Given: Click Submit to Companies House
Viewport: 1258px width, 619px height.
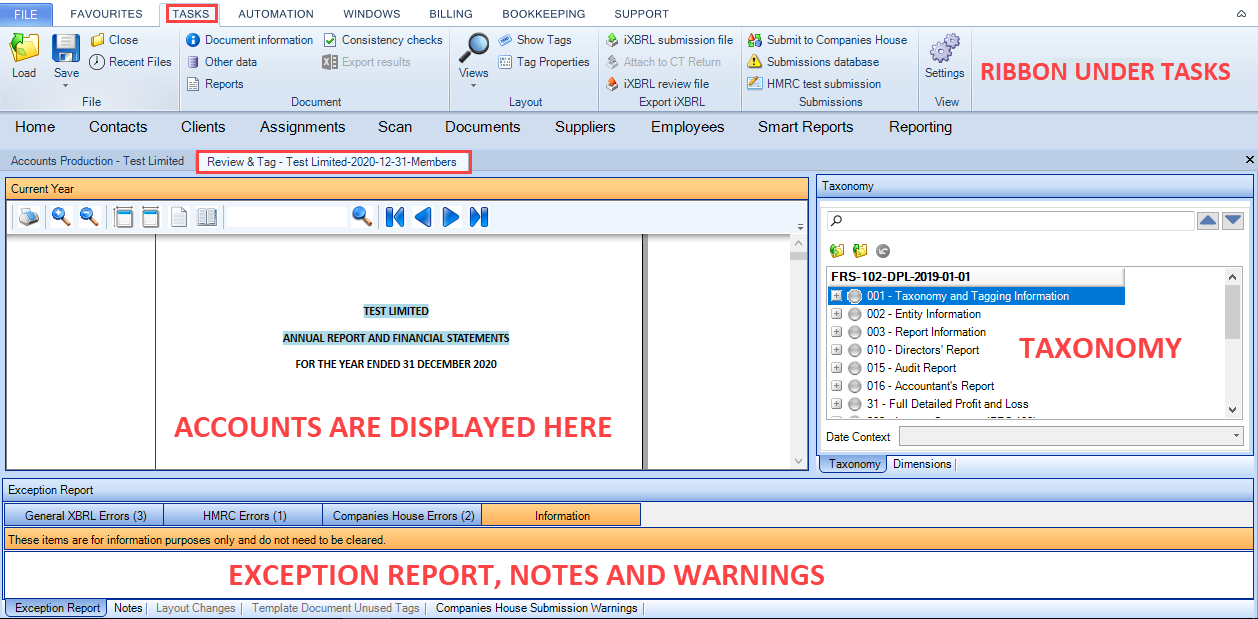Looking at the screenshot, I should (x=827, y=40).
